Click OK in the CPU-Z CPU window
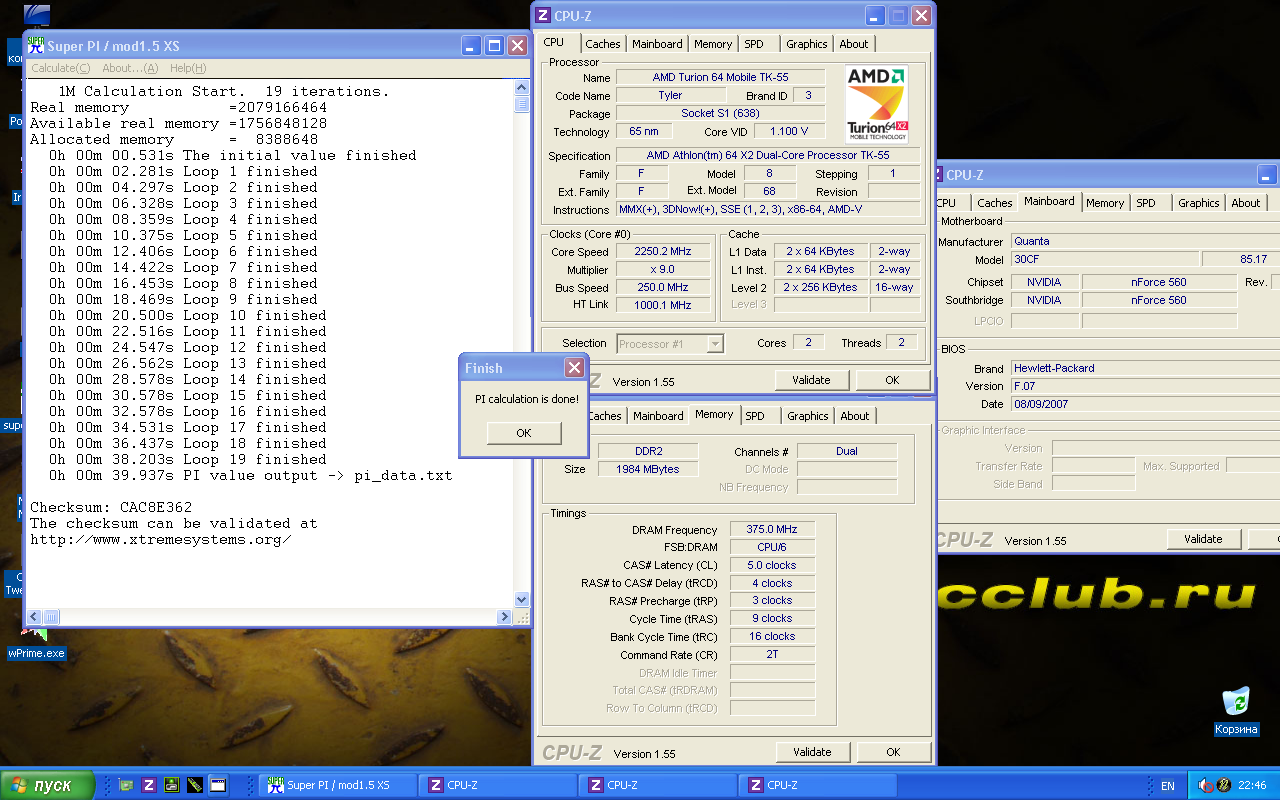Screen dimensions: 1280x800 (892, 380)
